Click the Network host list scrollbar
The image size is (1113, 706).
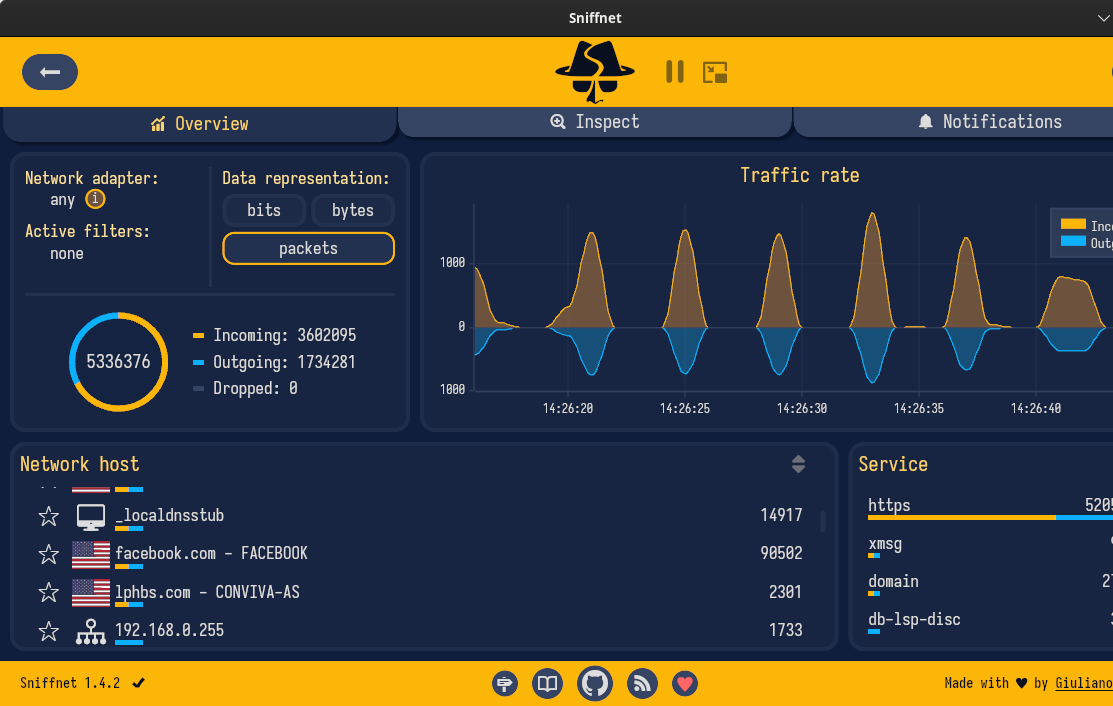[823, 521]
